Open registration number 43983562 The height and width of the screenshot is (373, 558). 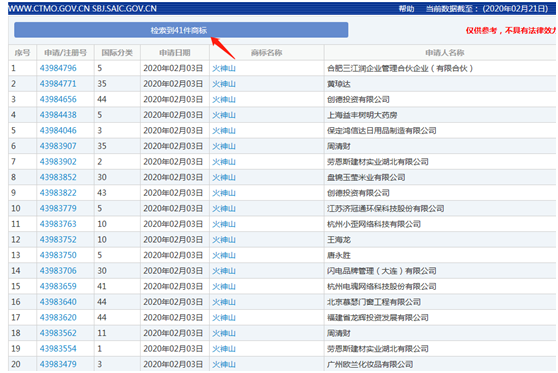(x=58, y=333)
